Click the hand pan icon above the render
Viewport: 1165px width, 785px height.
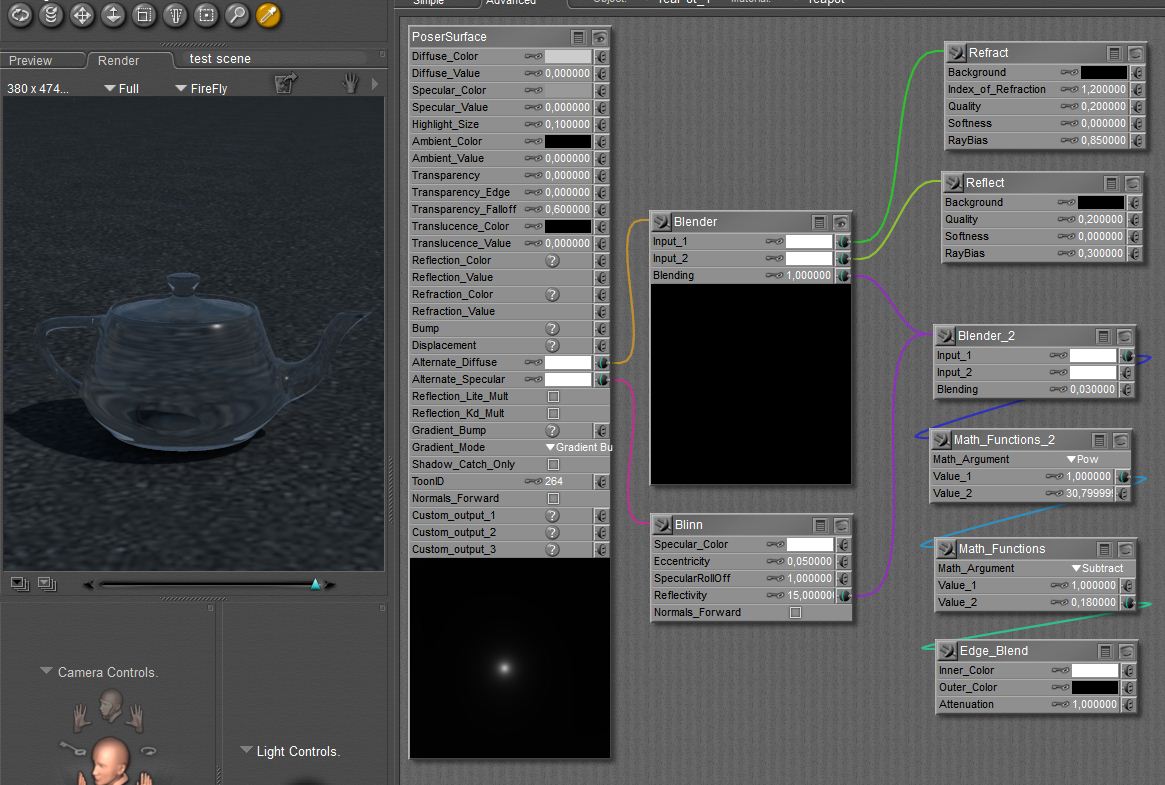[x=350, y=84]
